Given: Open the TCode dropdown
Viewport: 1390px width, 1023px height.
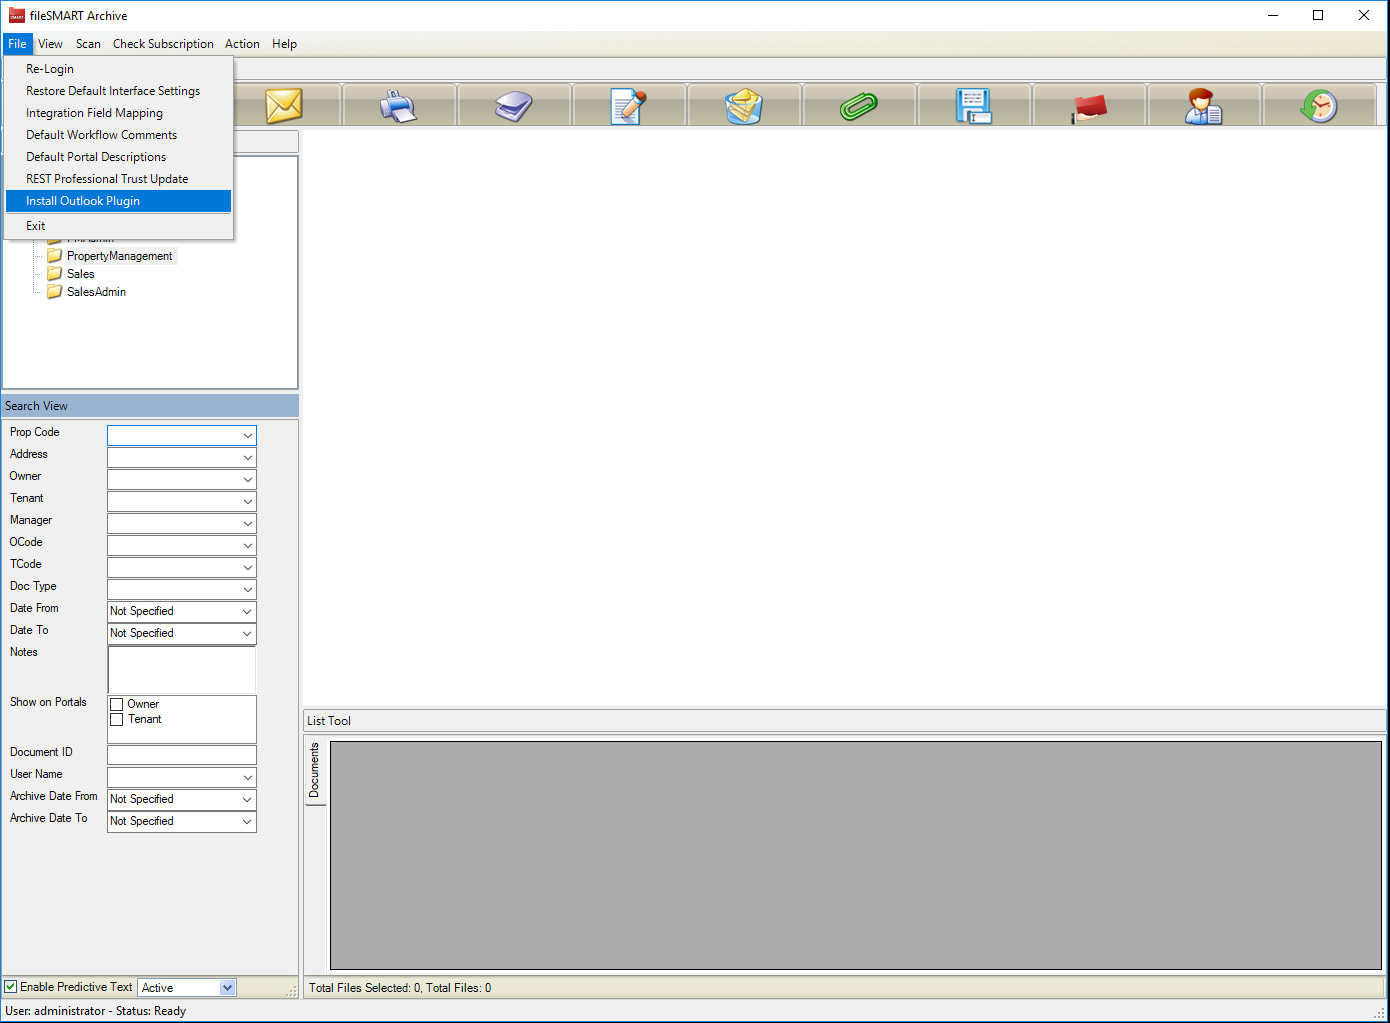Looking at the screenshot, I should coord(247,567).
